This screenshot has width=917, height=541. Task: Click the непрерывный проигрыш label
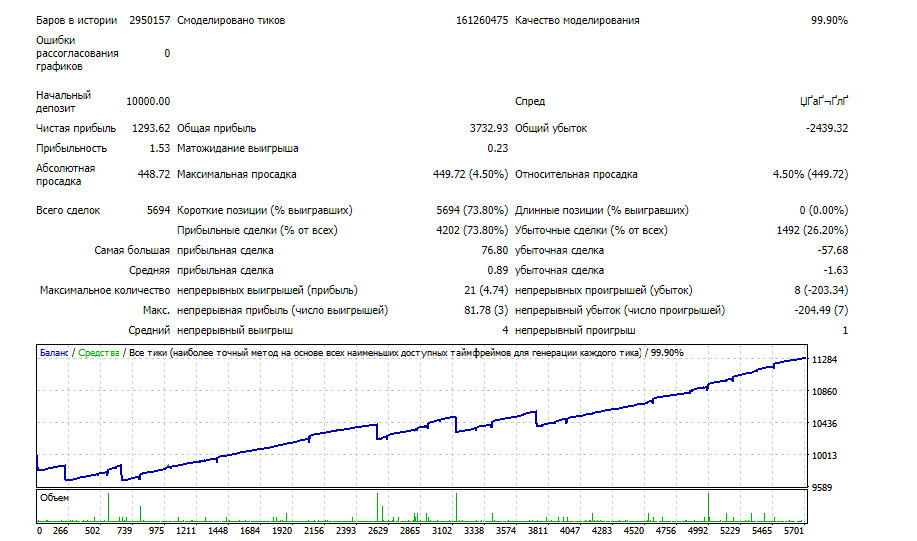pyautogui.click(x=575, y=330)
